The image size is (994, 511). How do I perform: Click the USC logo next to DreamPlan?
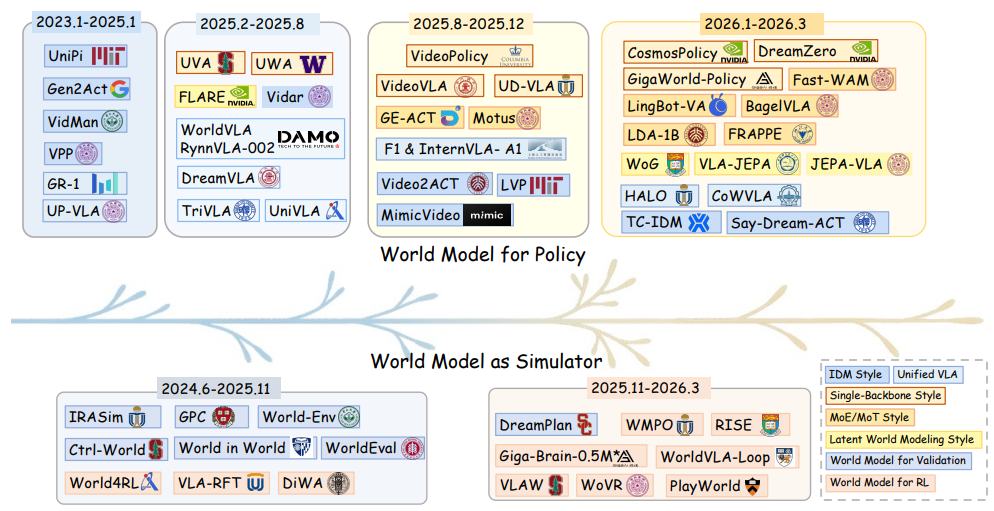pyautogui.click(x=584, y=425)
